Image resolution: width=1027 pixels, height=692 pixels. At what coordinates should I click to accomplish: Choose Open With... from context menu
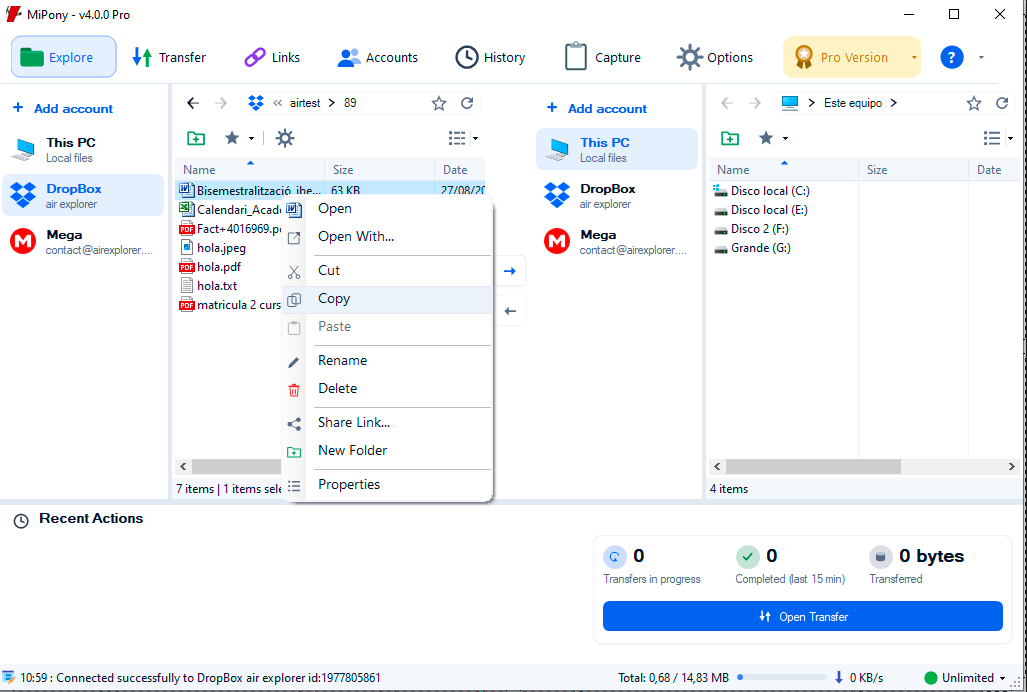click(386, 237)
